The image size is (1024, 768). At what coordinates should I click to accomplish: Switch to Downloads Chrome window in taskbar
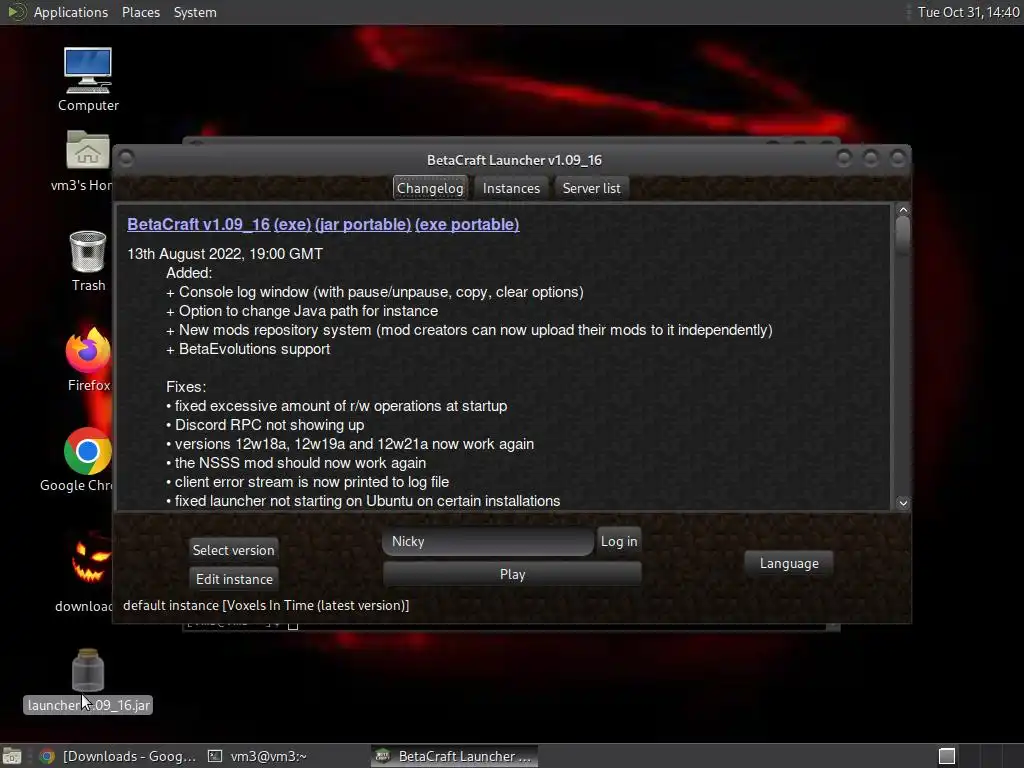tap(118, 756)
